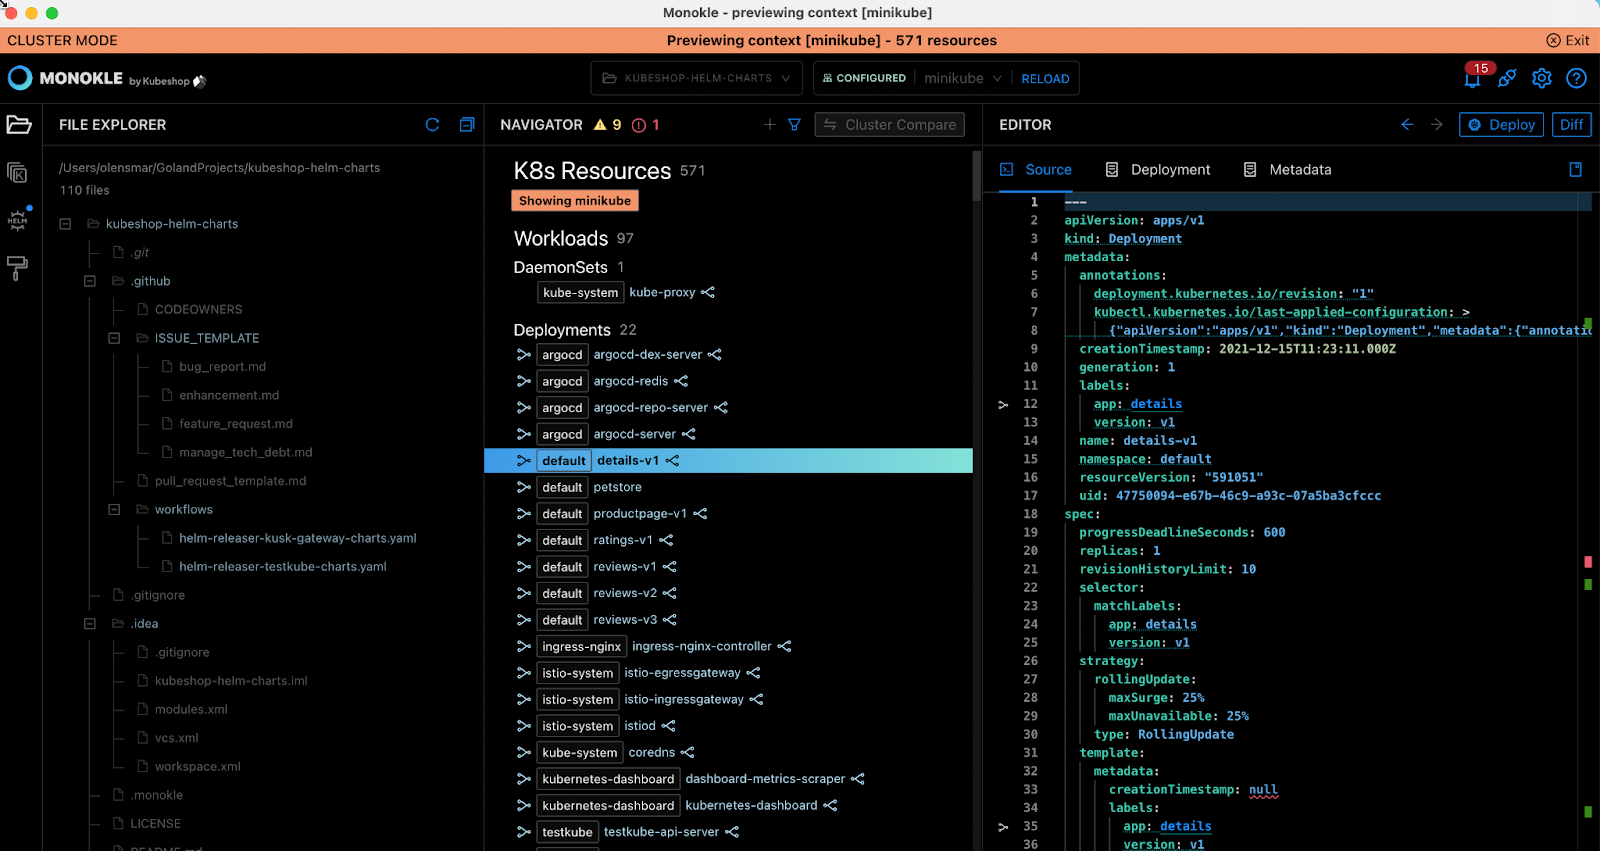Image resolution: width=1600 pixels, height=851 pixels.
Task: Click outgoing links icon for argocd-redis
Action: coord(681,381)
